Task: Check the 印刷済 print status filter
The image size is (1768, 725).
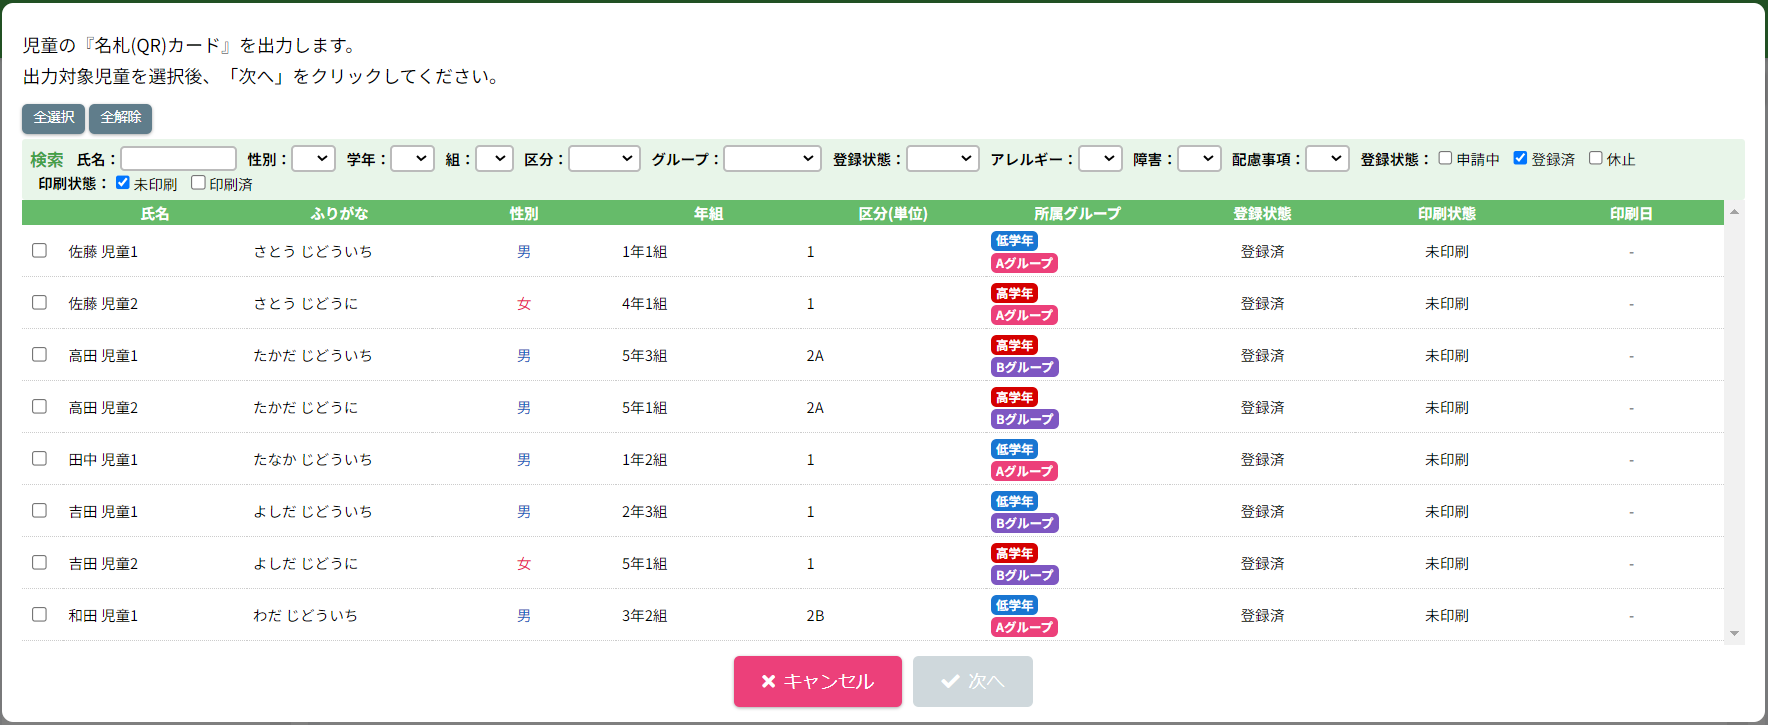Action: pos(198,183)
